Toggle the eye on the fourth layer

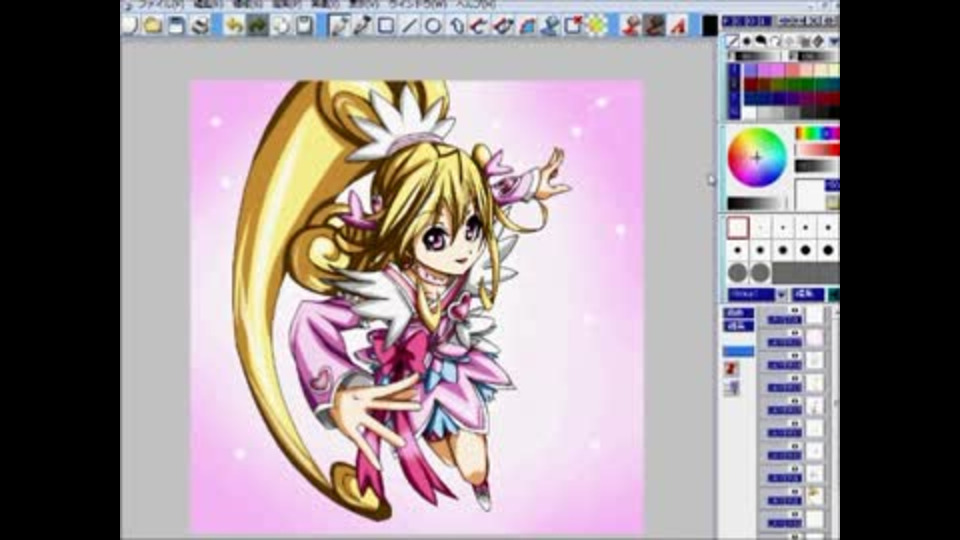795,378
